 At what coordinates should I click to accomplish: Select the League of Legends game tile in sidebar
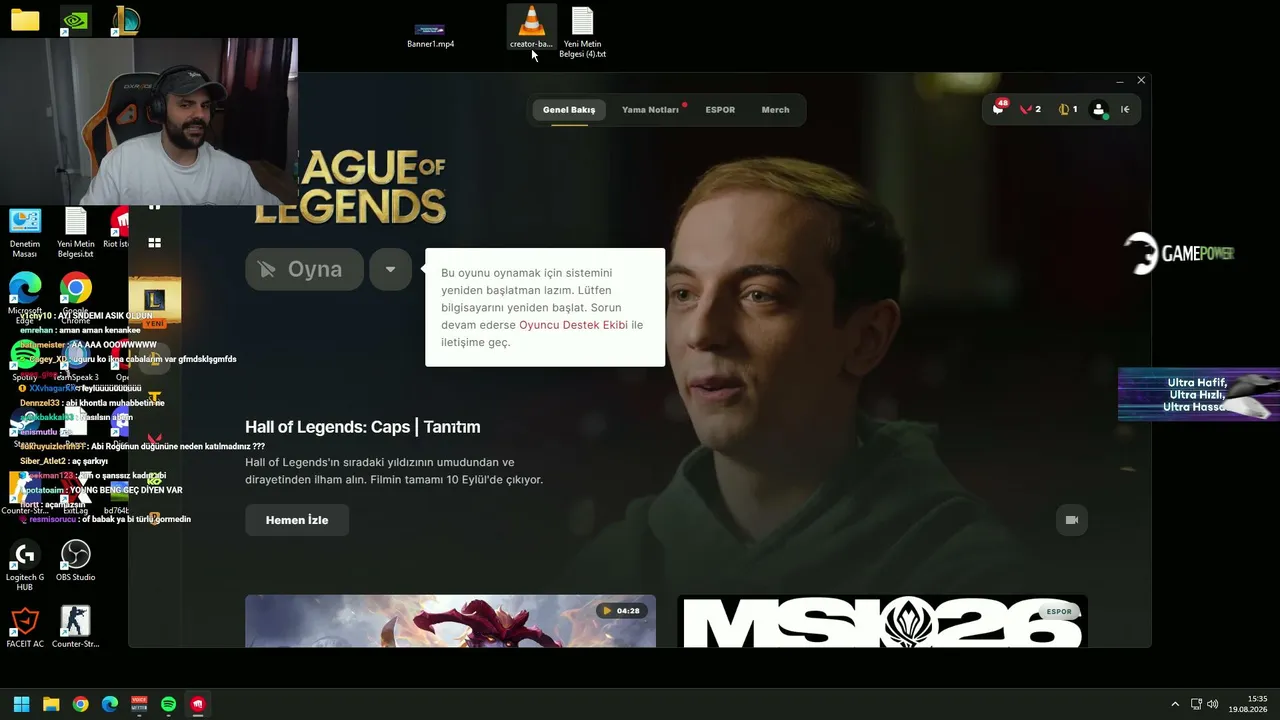tap(155, 301)
